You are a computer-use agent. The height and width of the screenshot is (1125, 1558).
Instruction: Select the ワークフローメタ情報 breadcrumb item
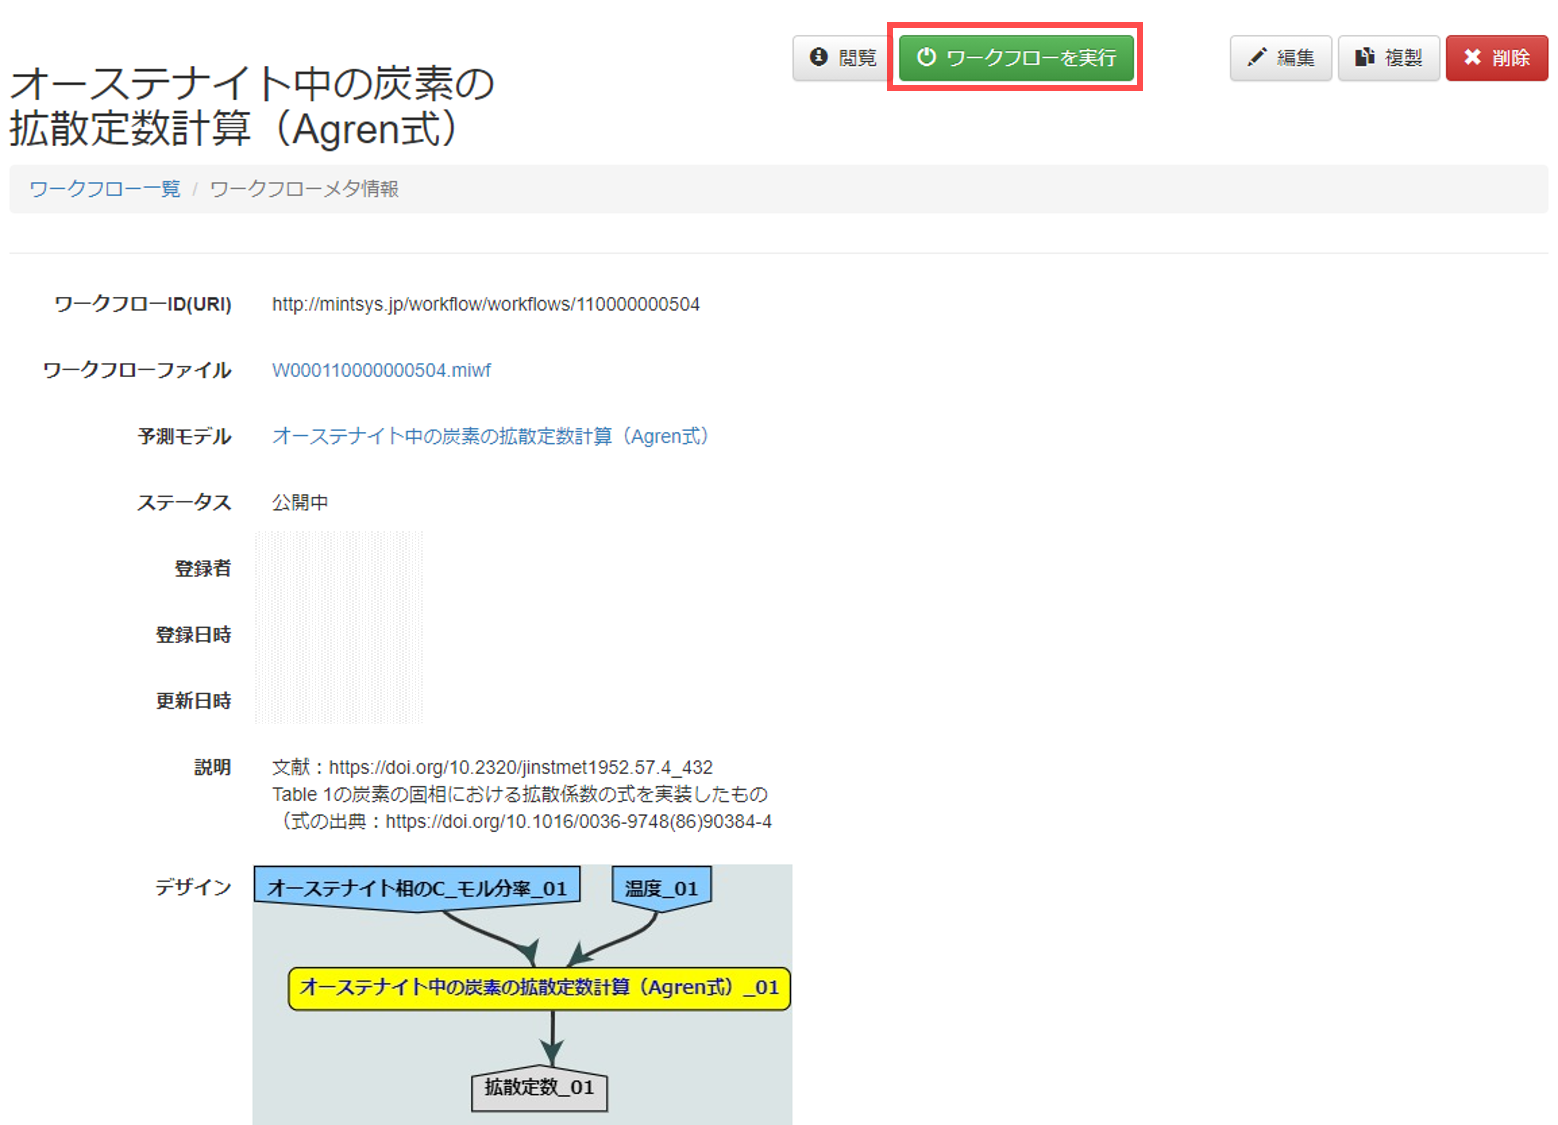(x=304, y=188)
